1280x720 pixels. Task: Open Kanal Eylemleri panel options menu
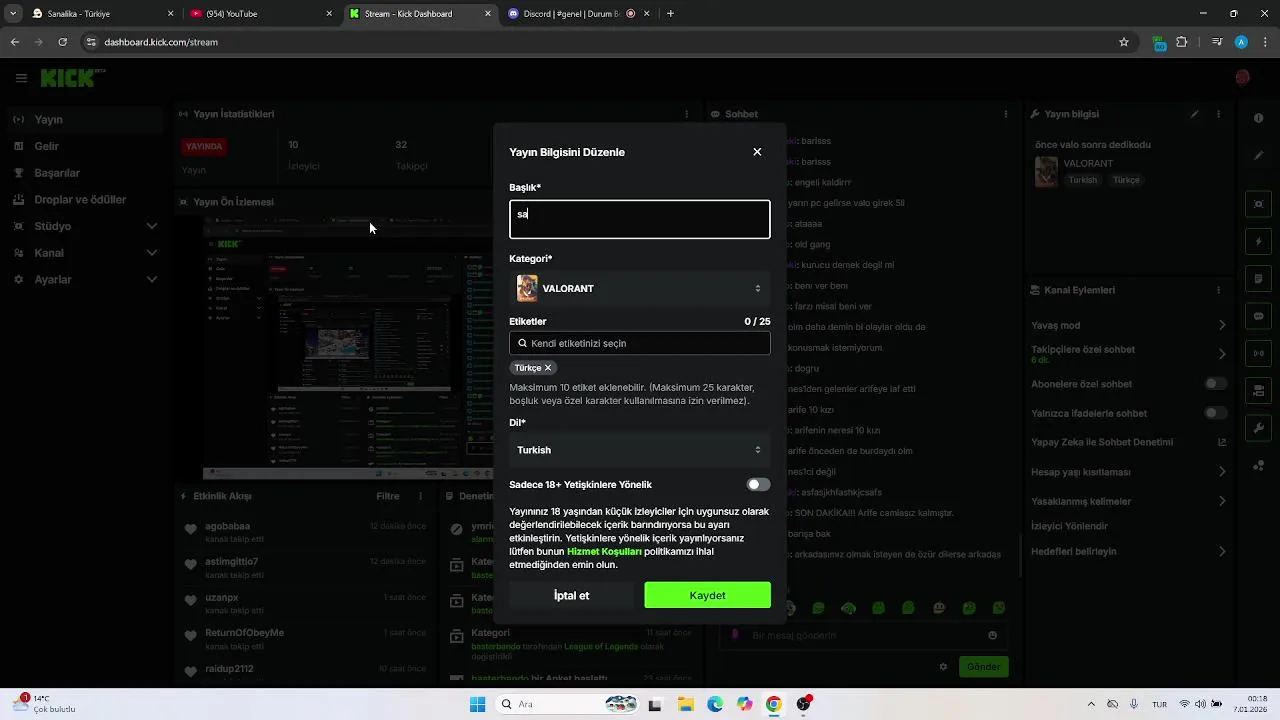1218,290
